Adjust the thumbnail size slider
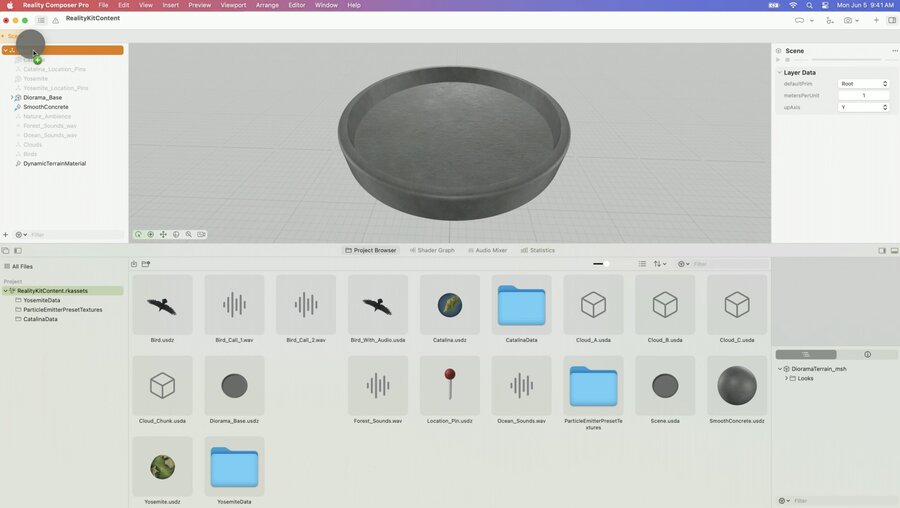Image resolution: width=900 pixels, height=508 pixels. (602, 264)
